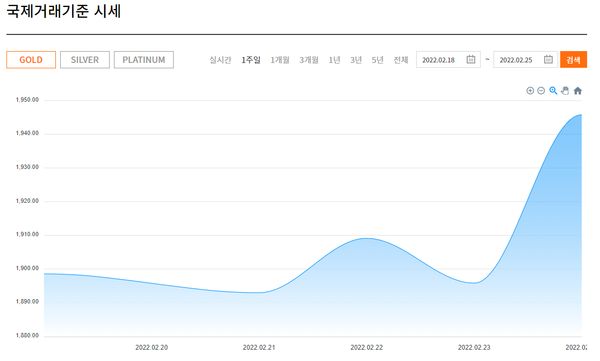Switch to the PLATINUM tab

point(144,60)
